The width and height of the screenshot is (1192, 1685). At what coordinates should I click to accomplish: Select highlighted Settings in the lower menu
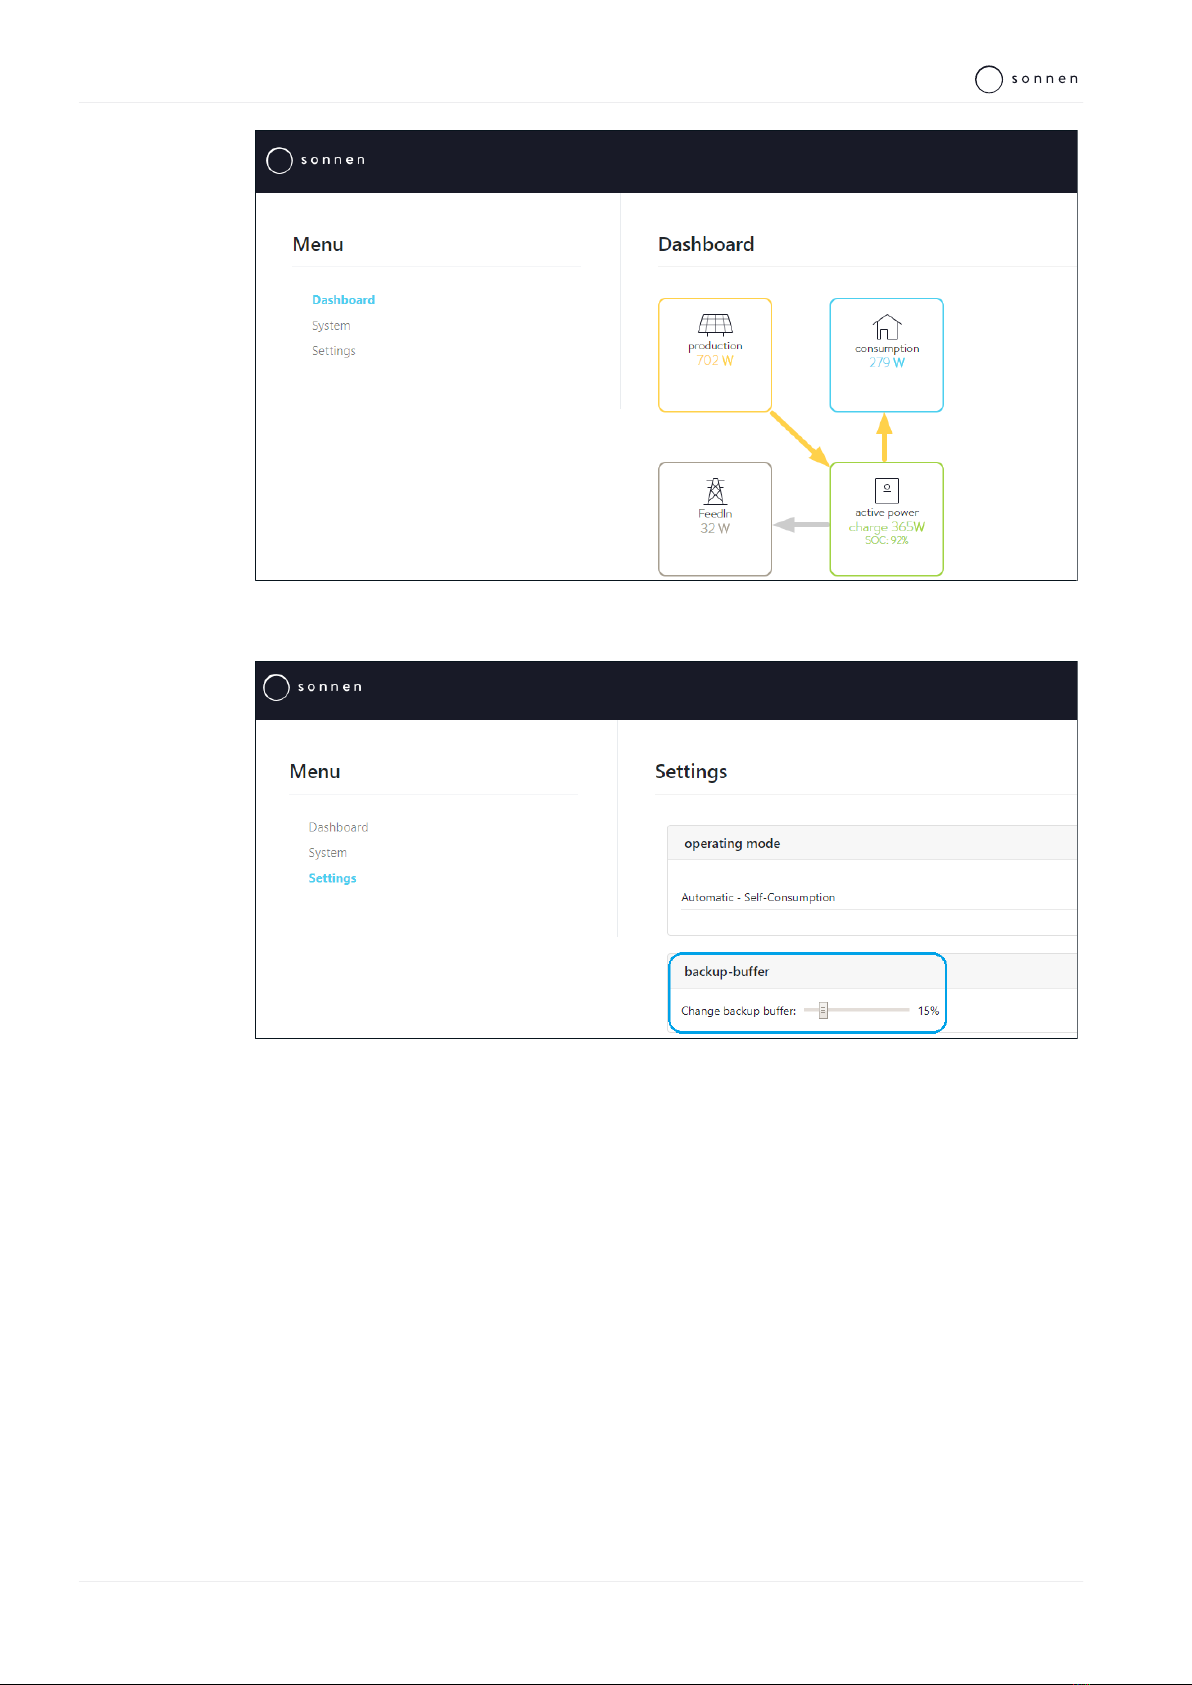click(x=332, y=878)
